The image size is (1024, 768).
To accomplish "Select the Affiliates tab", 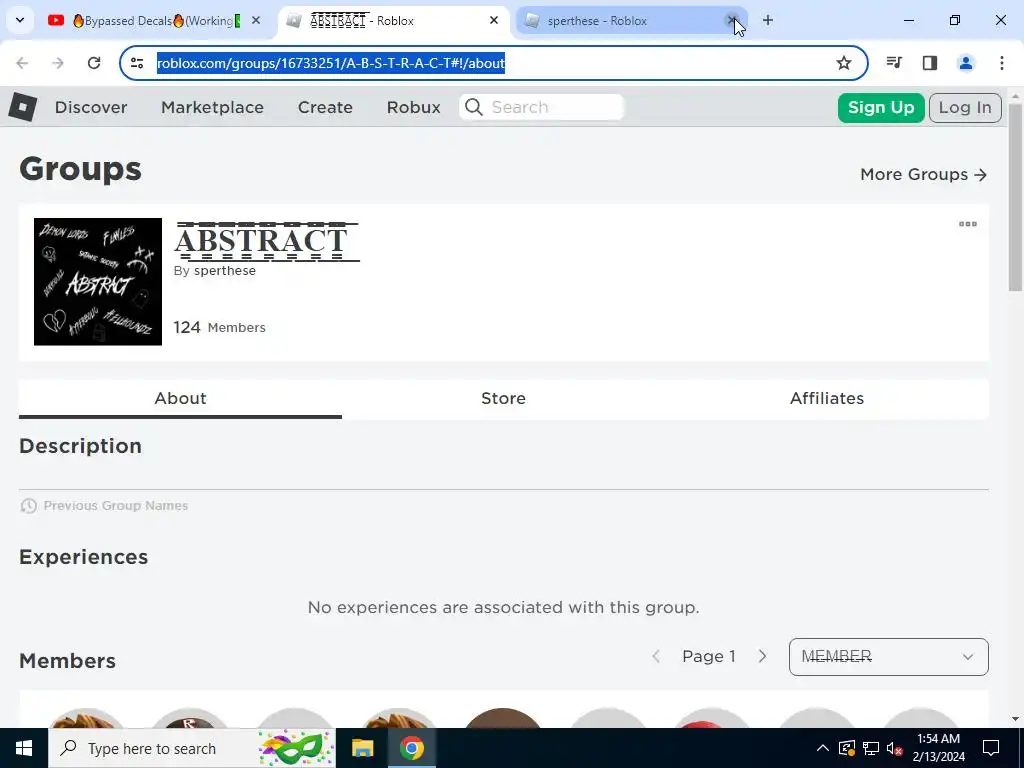I will pyautogui.click(x=827, y=398).
